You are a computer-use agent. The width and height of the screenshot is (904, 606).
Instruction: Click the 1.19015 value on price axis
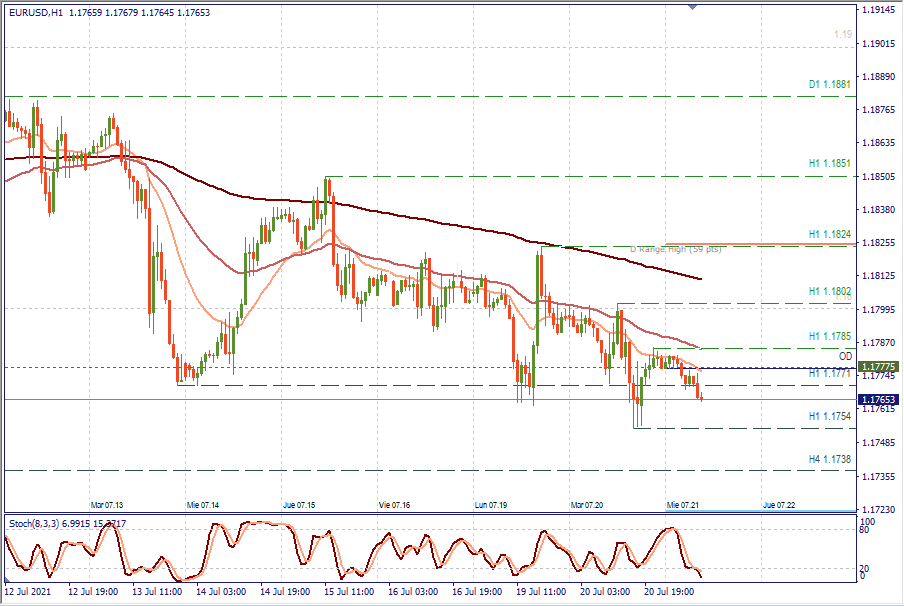pyautogui.click(x=879, y=43)
